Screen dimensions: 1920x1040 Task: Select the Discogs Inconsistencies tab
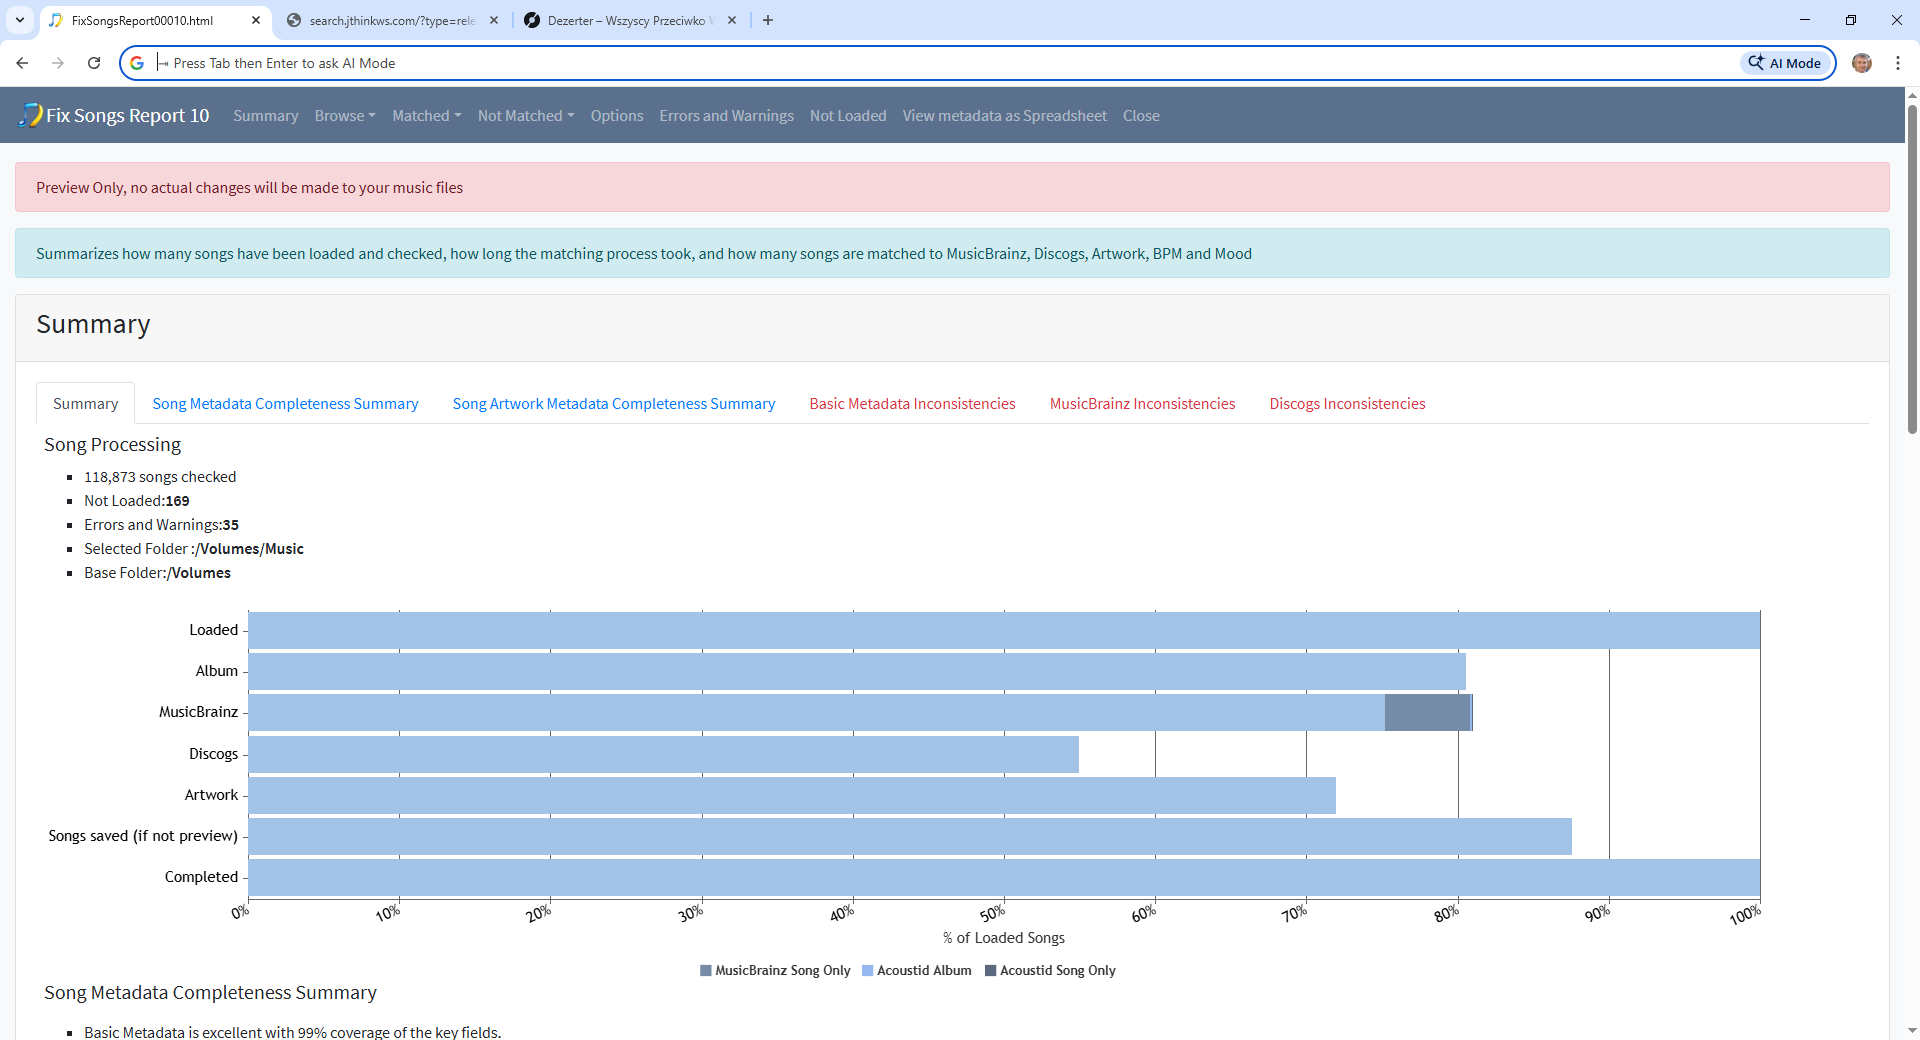tap(1347, 404)
